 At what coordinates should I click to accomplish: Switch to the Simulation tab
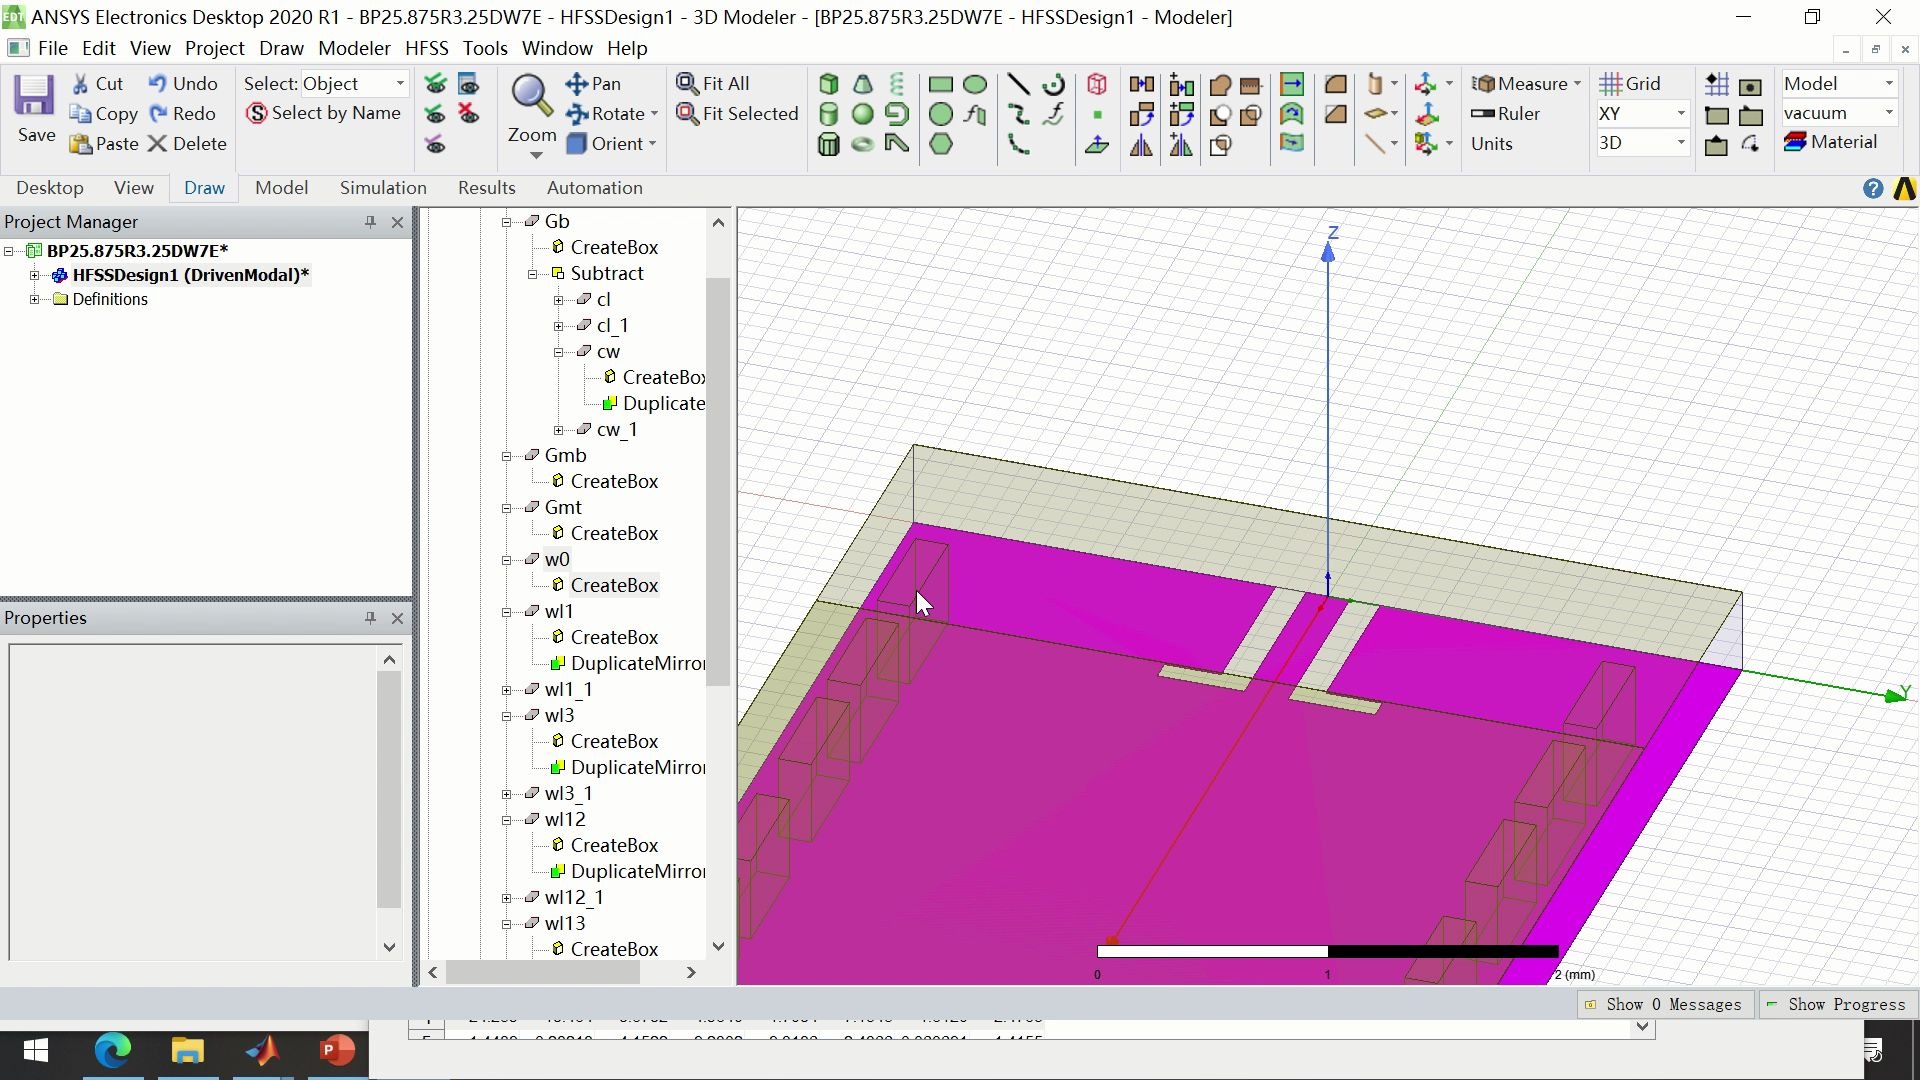[x=382, y=188]
